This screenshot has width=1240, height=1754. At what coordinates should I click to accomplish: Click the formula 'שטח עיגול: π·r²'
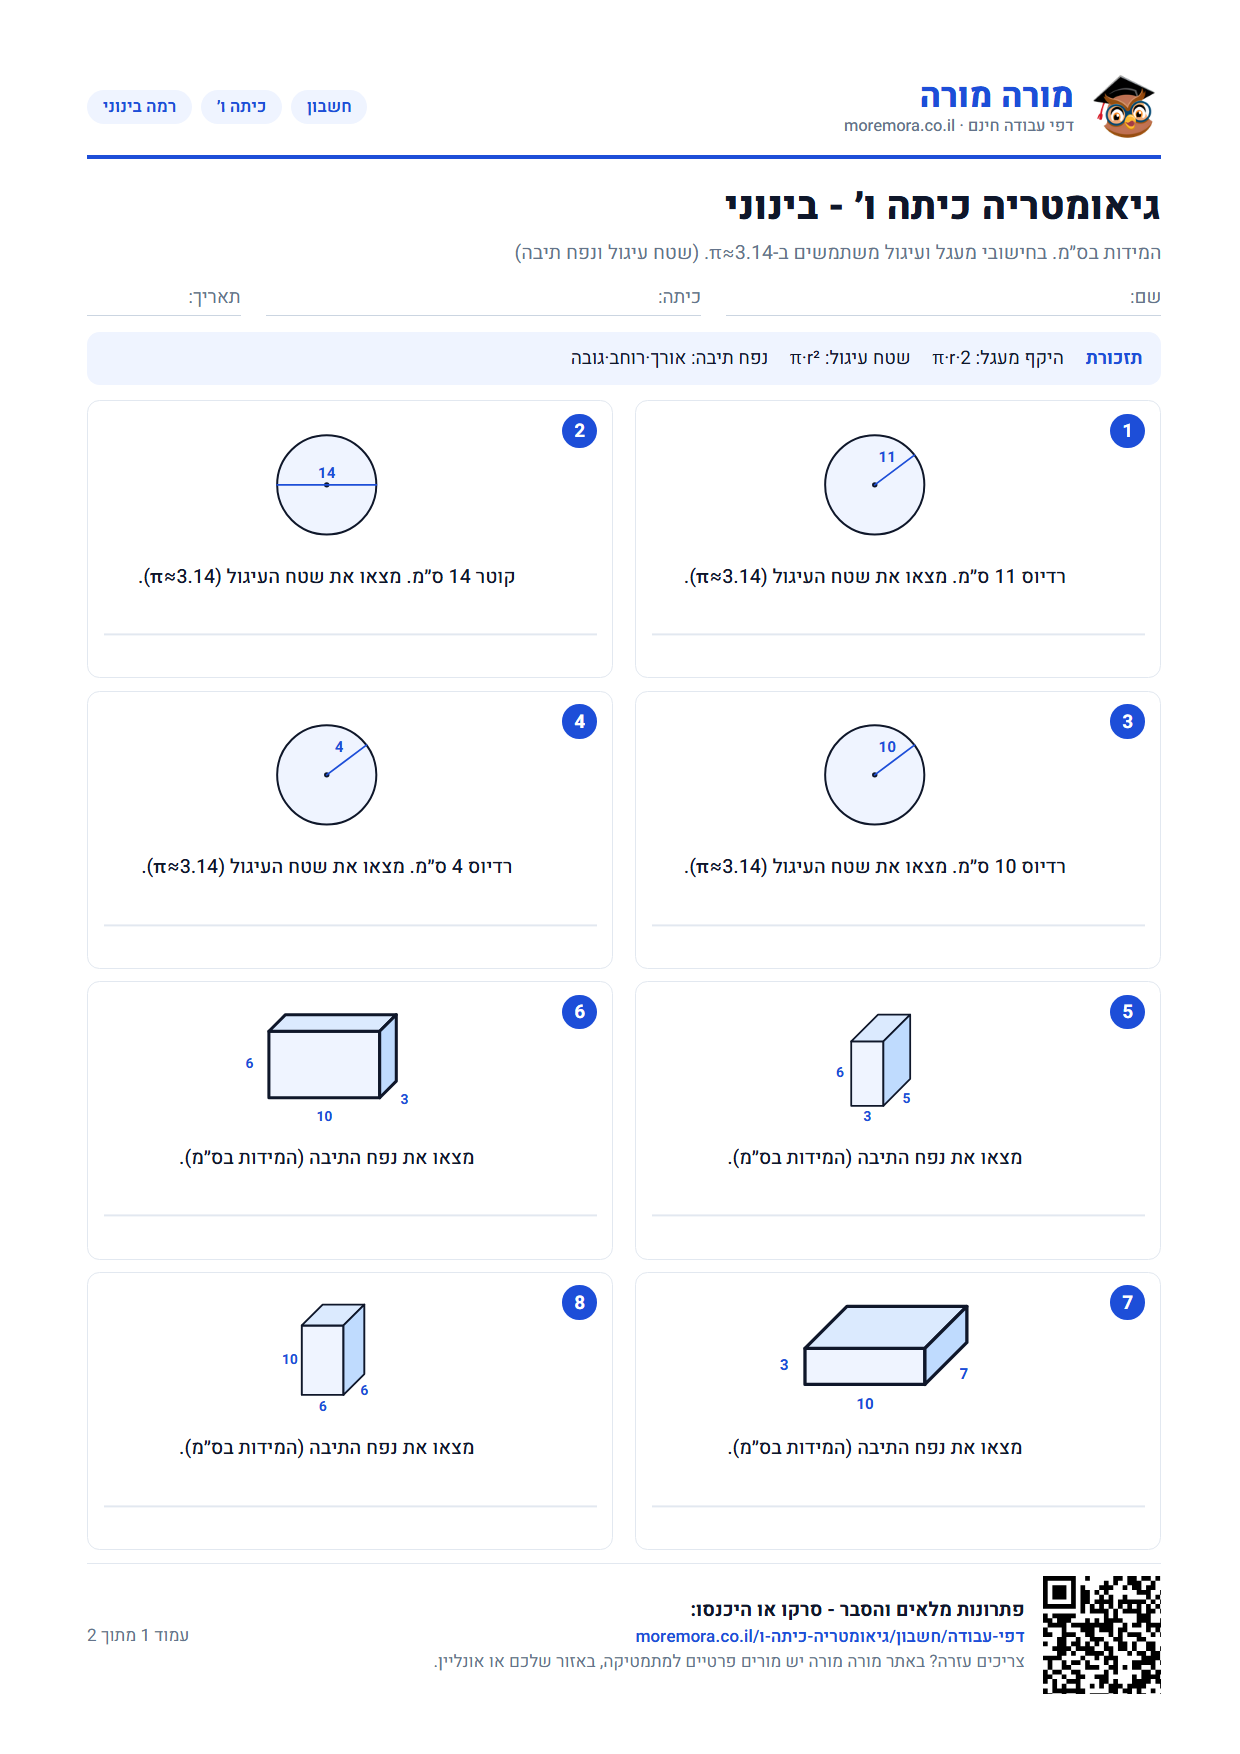[x=850, y=358]
